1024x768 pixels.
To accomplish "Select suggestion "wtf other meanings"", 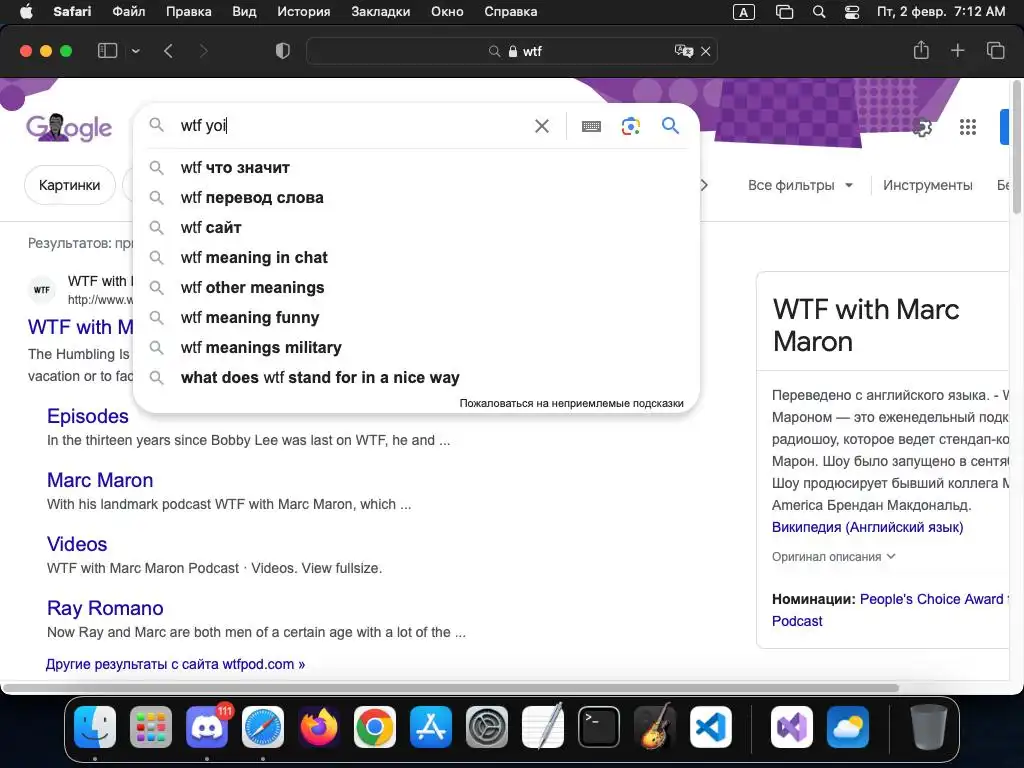I will click(x=416, y=288).
